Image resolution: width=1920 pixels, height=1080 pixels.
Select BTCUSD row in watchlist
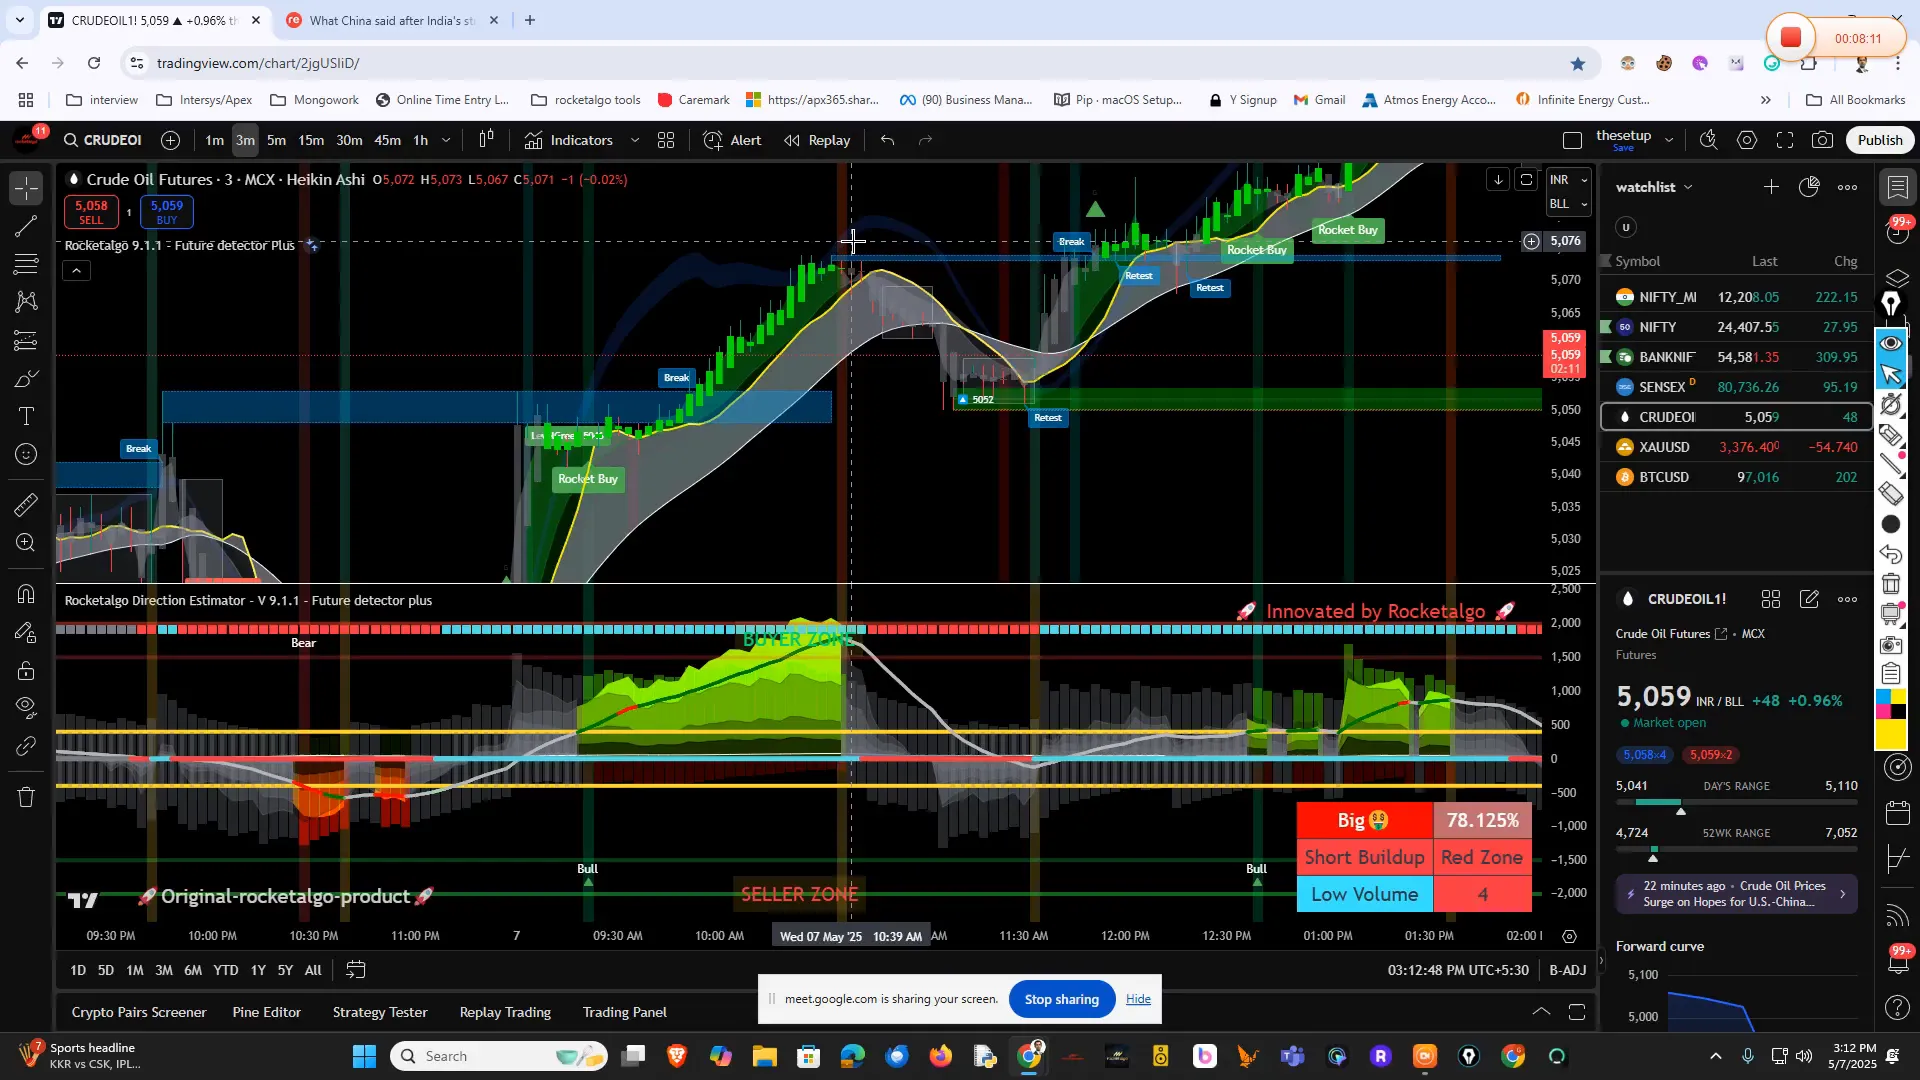tap(1736, 477)
